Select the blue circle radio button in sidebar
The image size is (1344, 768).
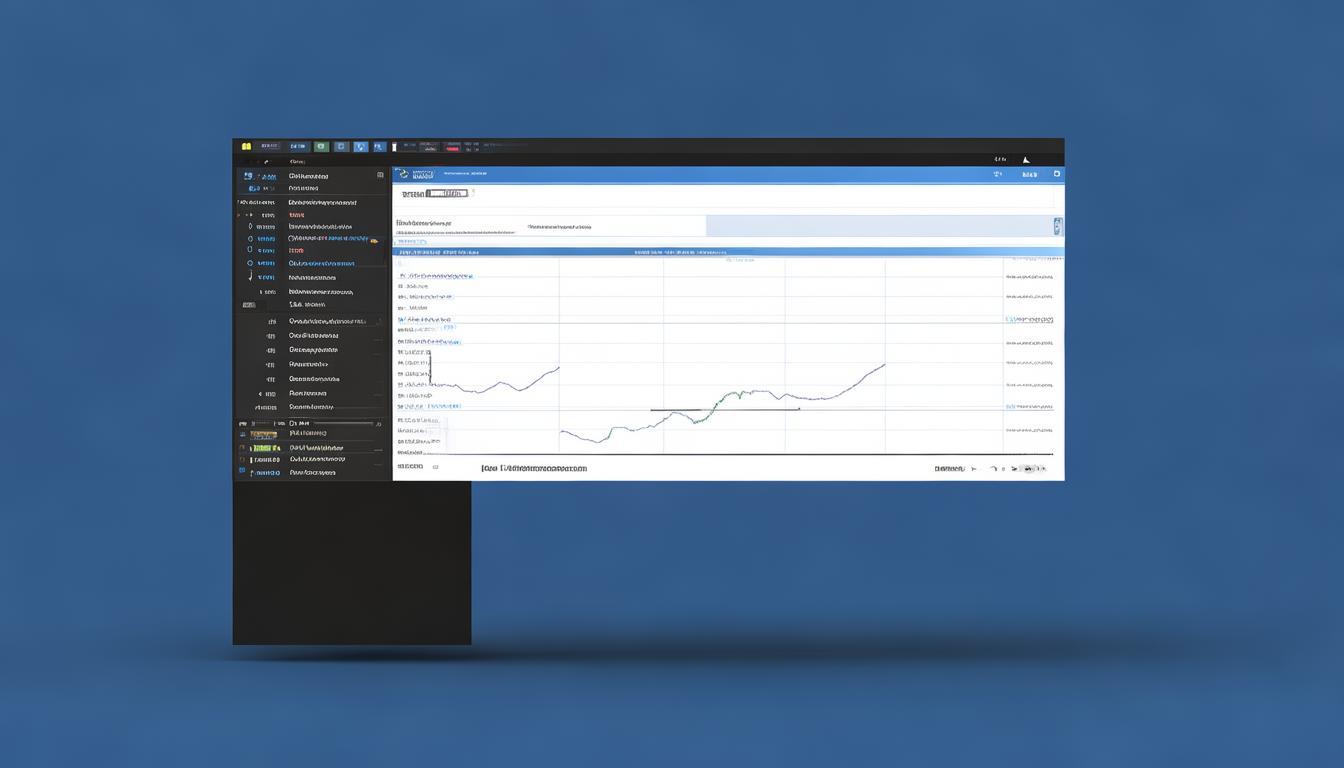pos(250,263)
